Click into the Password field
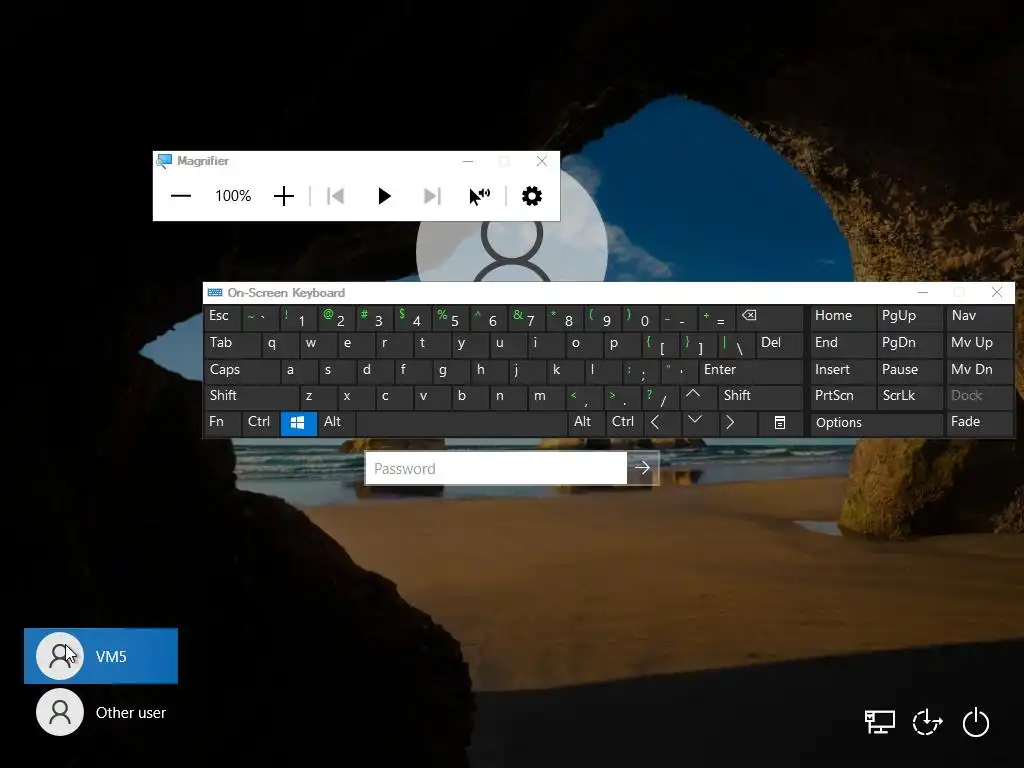Screen dimensions: 1024x768 point(496,468)
